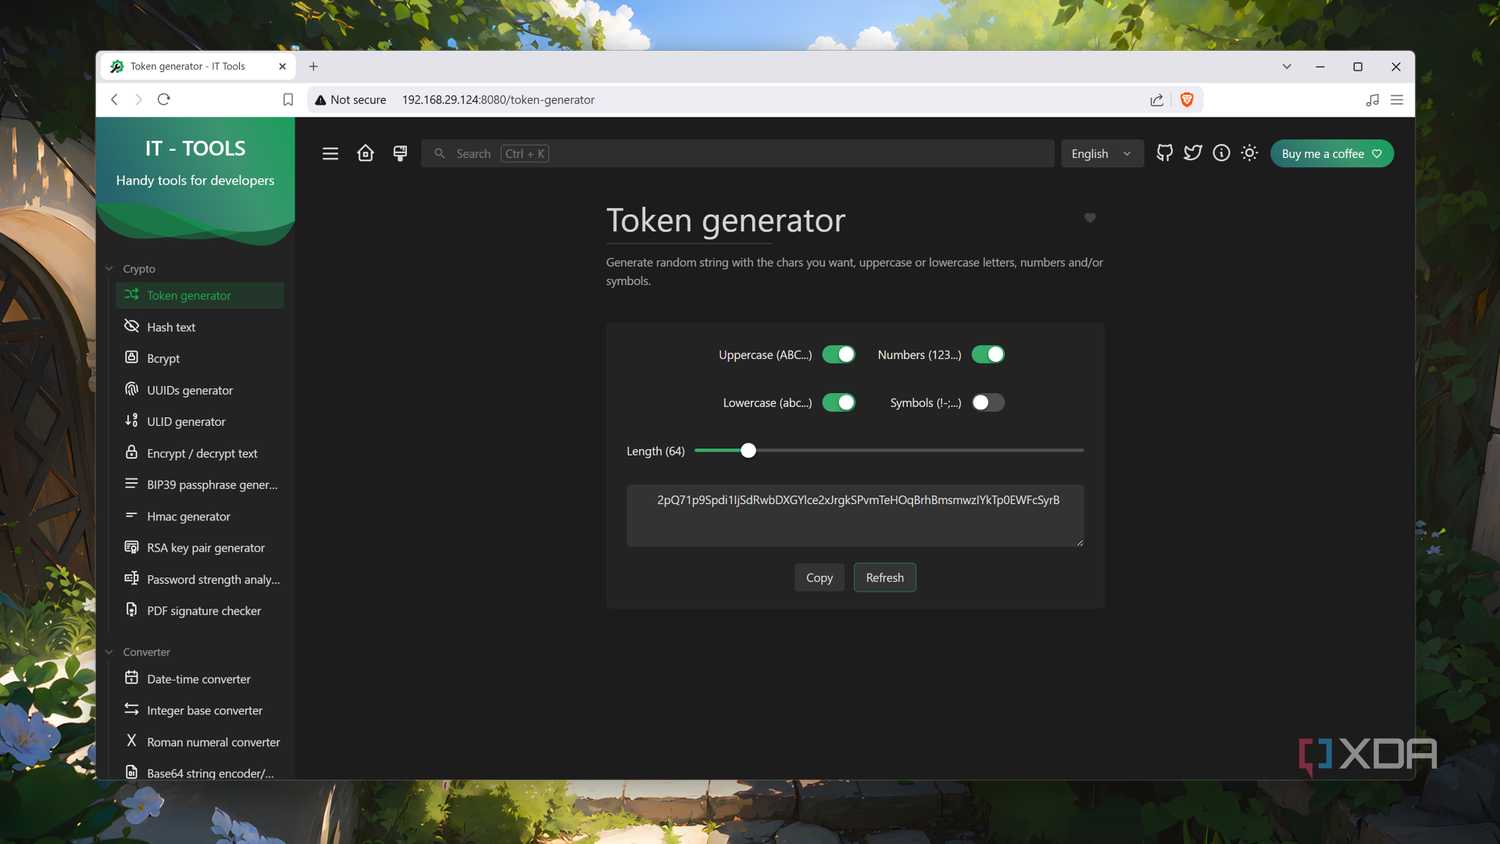
Task: Click the UI Lib icon beside home
Action: [400, 153]
